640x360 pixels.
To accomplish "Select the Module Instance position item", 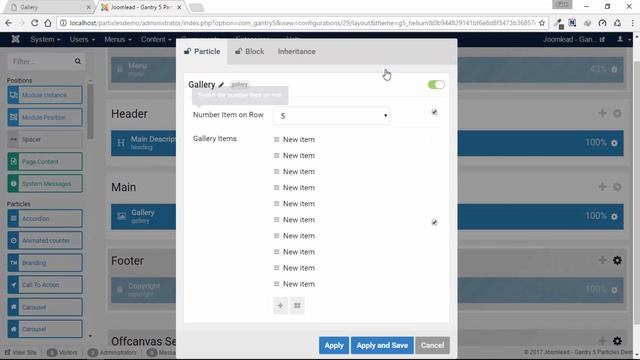I will 45,95.
